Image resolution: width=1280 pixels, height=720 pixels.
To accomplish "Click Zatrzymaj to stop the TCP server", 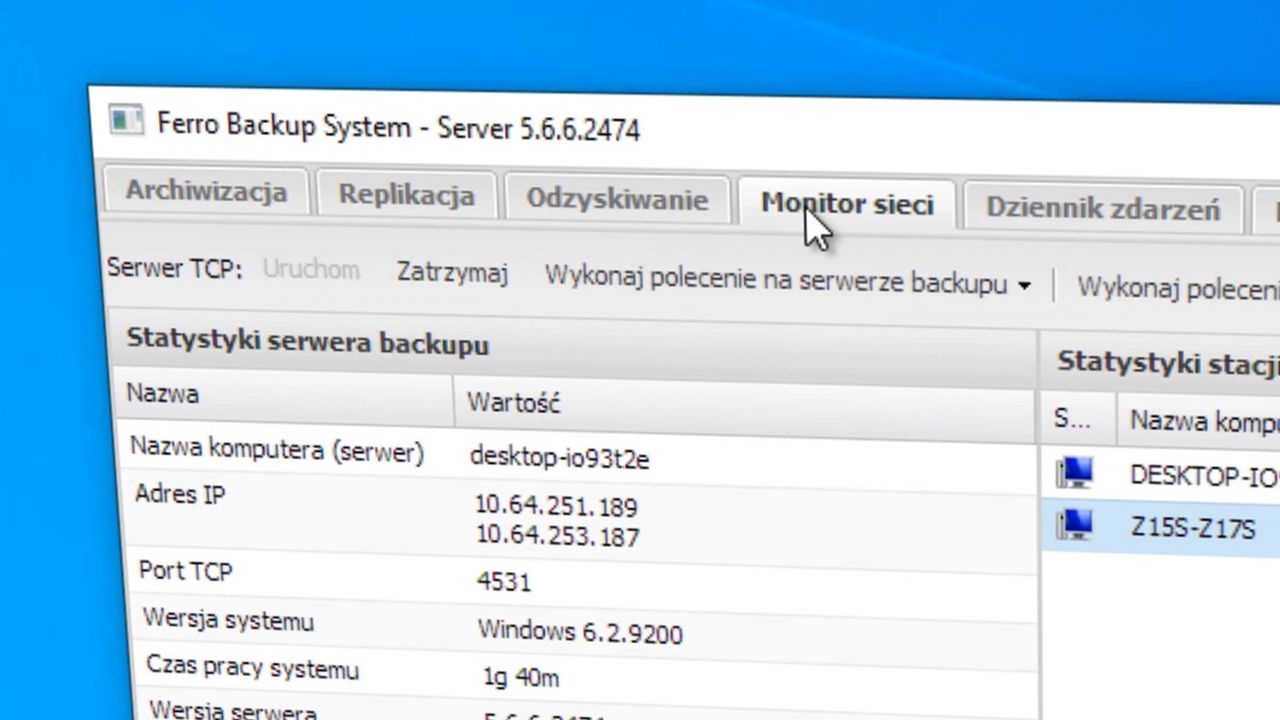I will [452, 272].
